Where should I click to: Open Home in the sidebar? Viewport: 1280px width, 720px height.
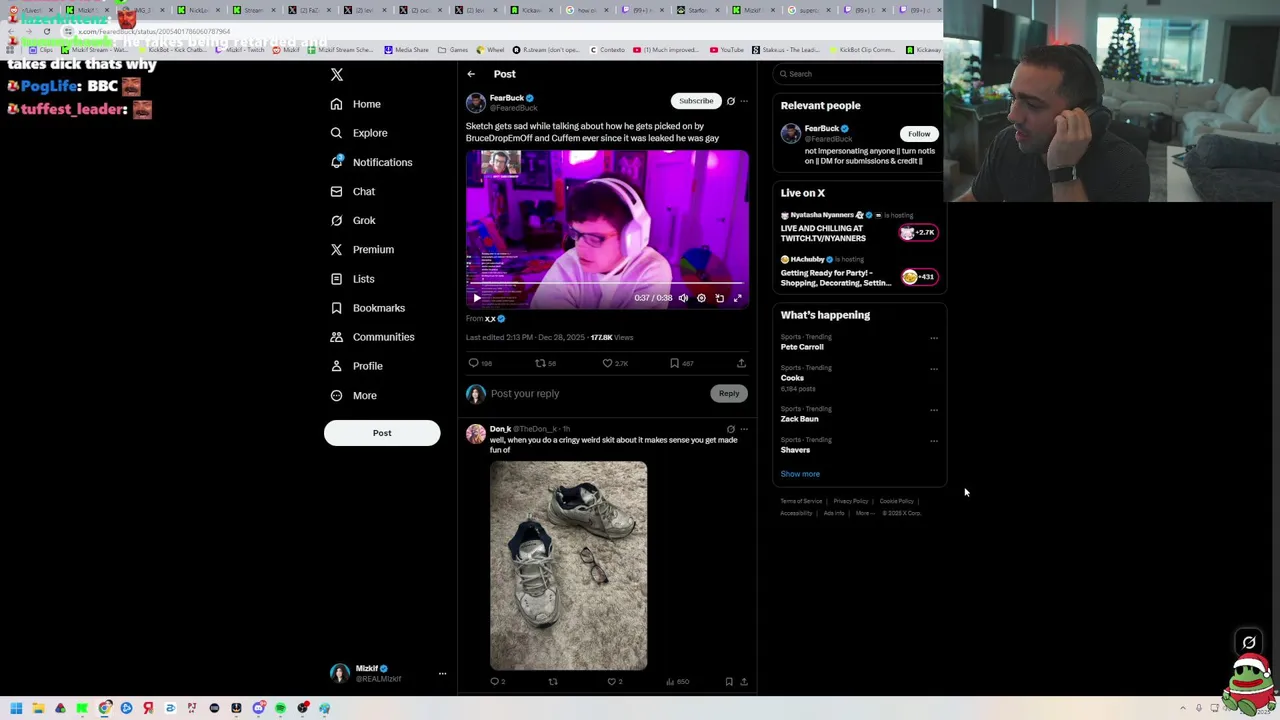click(355, 104)
